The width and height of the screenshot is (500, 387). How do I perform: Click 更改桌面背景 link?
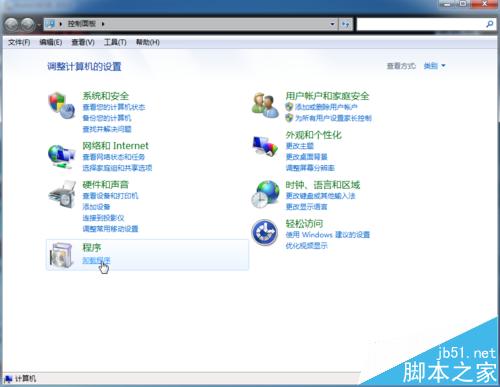306,157
